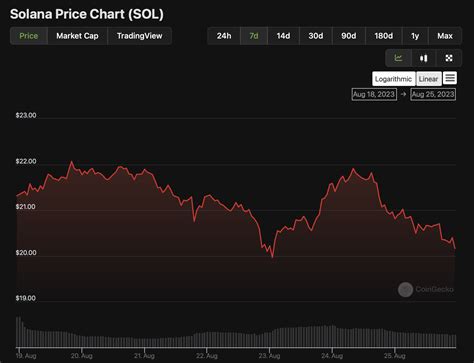
Task: Select the line chart view icon
Action: (x=398, y=58)
